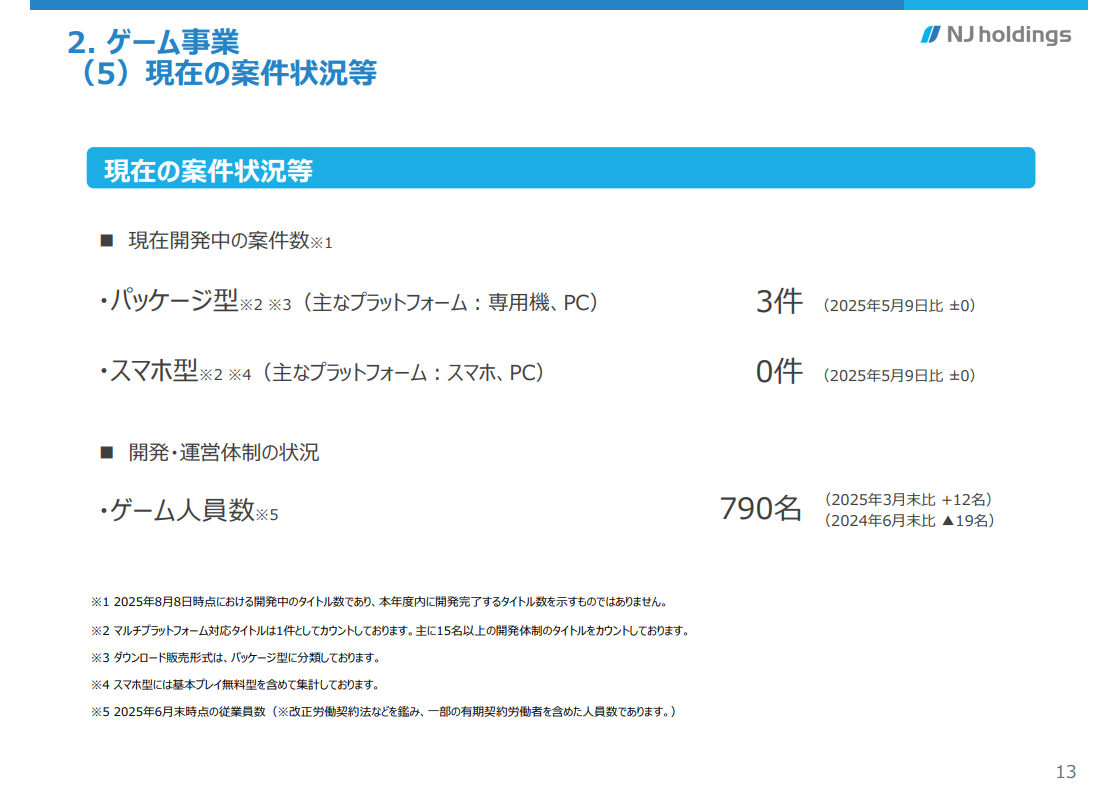Image resolution: width=1119 pixels, height=790 pixels.
Task: Click the subtitle （5）現在の案件状況等
Action: [x=227, y=73]
